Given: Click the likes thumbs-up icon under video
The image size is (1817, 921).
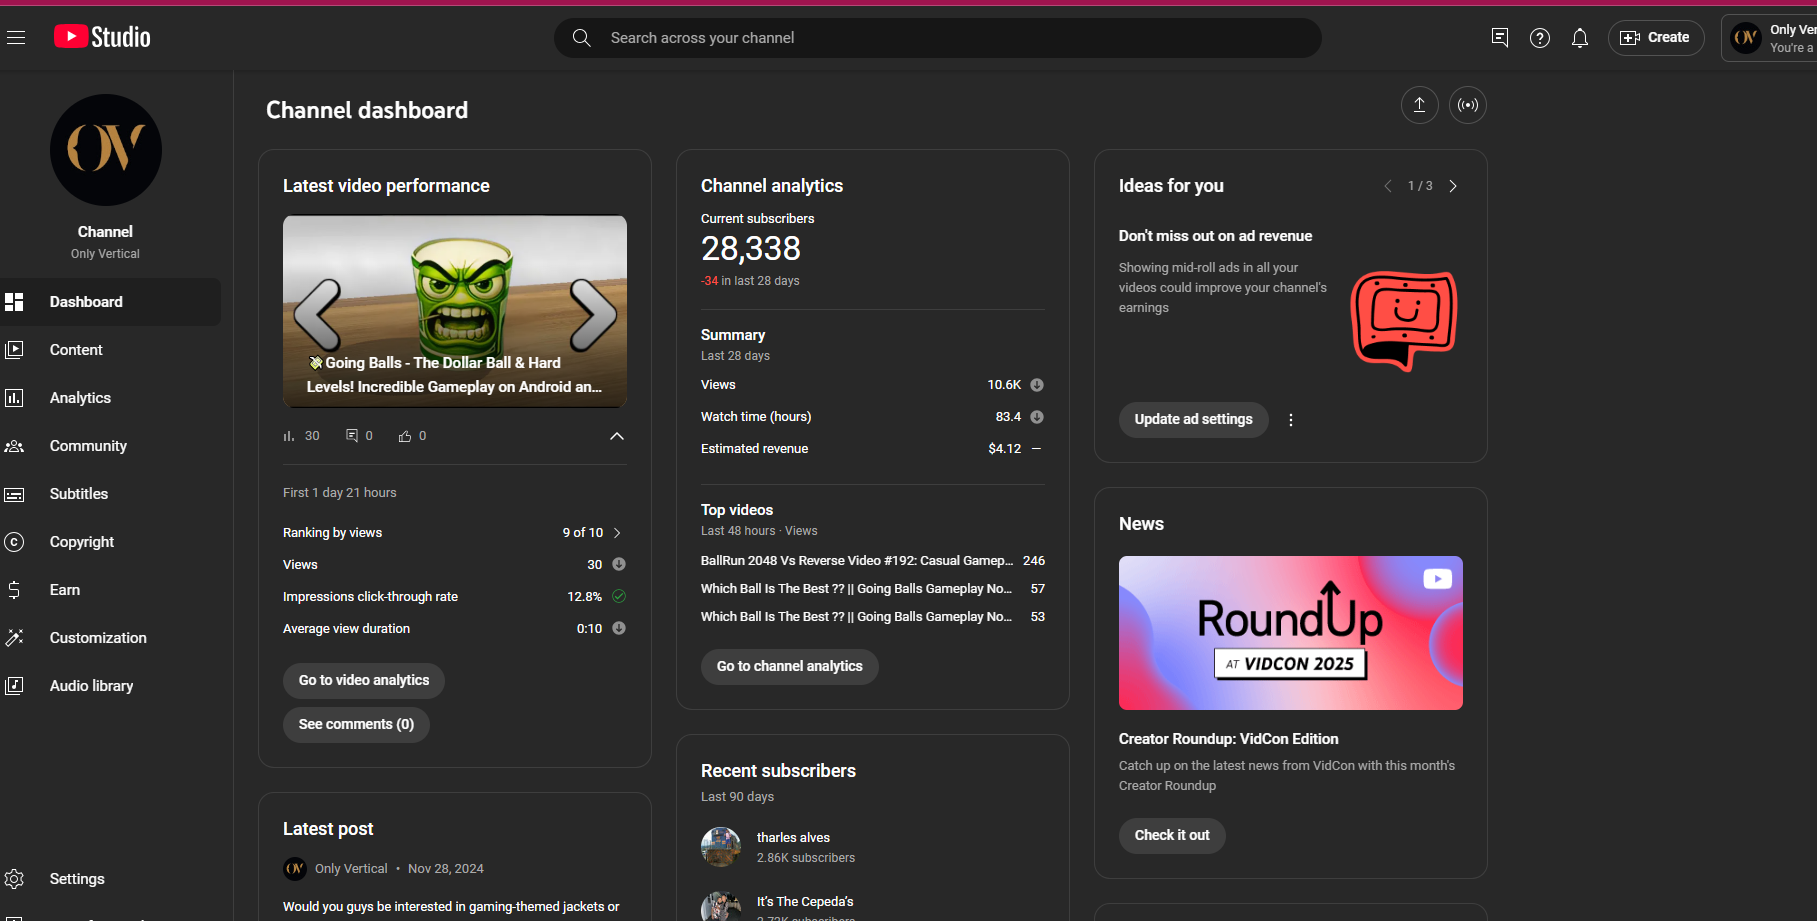Looking at the screenshot, I should [405, 436].
